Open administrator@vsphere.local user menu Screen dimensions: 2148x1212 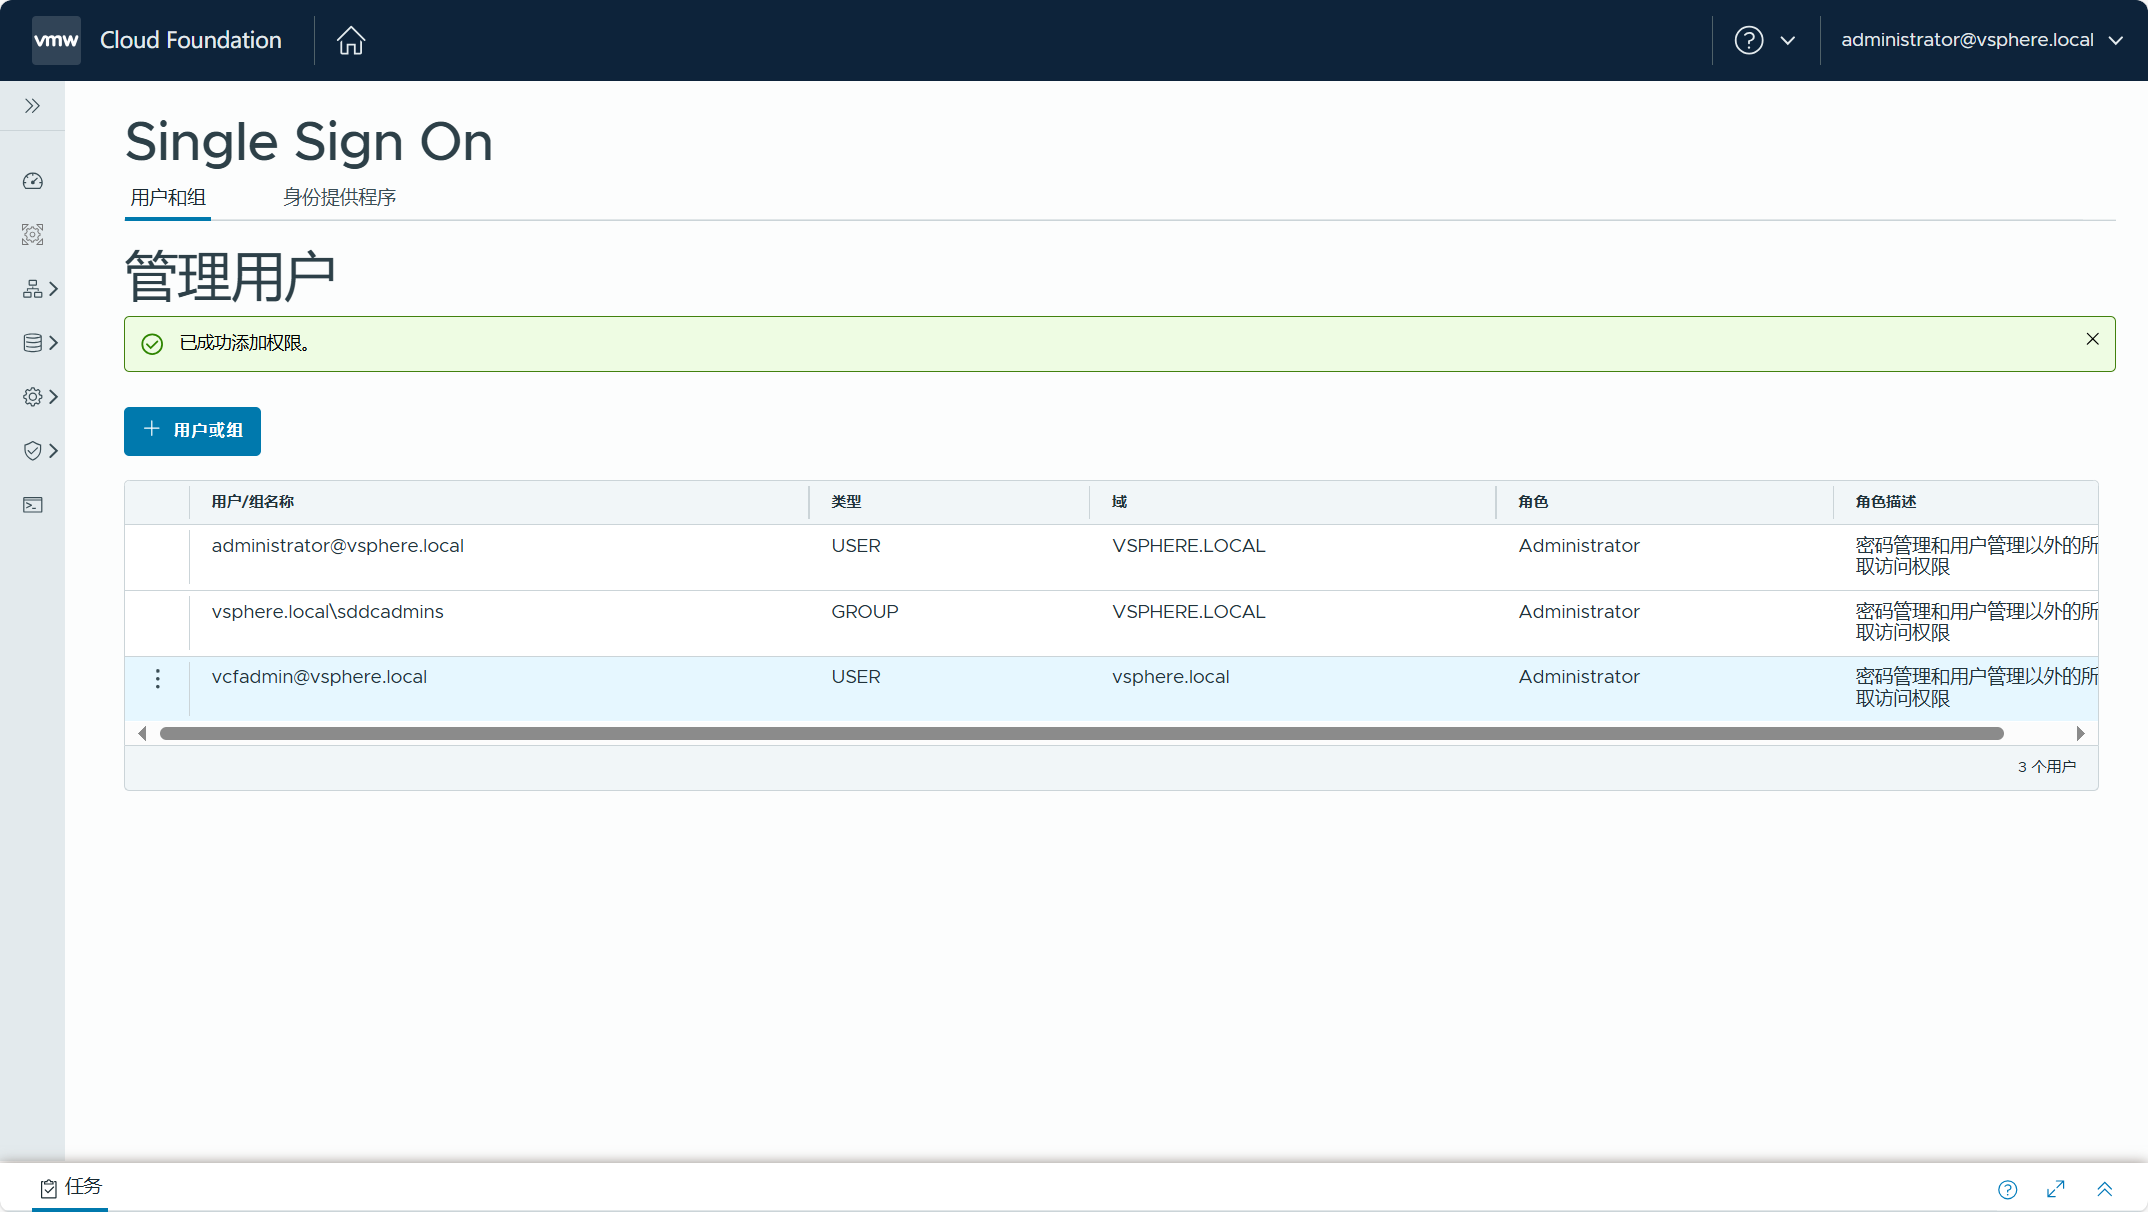1982,40
